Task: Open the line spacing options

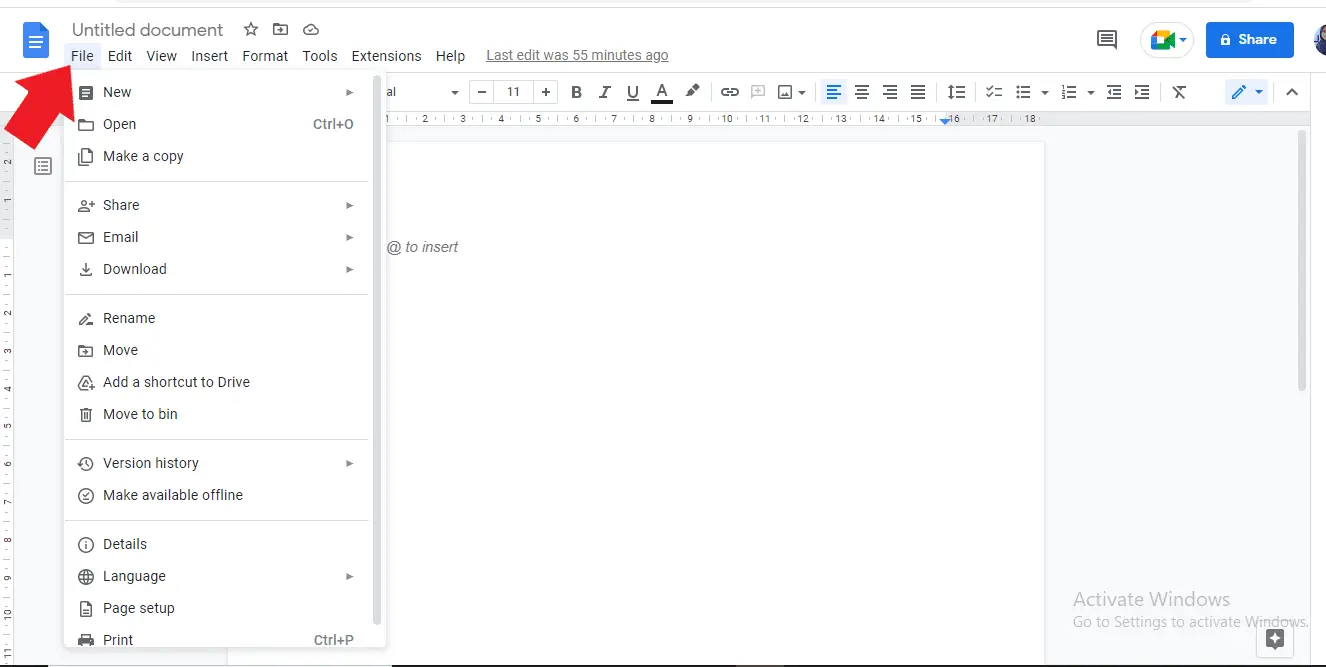Action: [x=956, y=91]
